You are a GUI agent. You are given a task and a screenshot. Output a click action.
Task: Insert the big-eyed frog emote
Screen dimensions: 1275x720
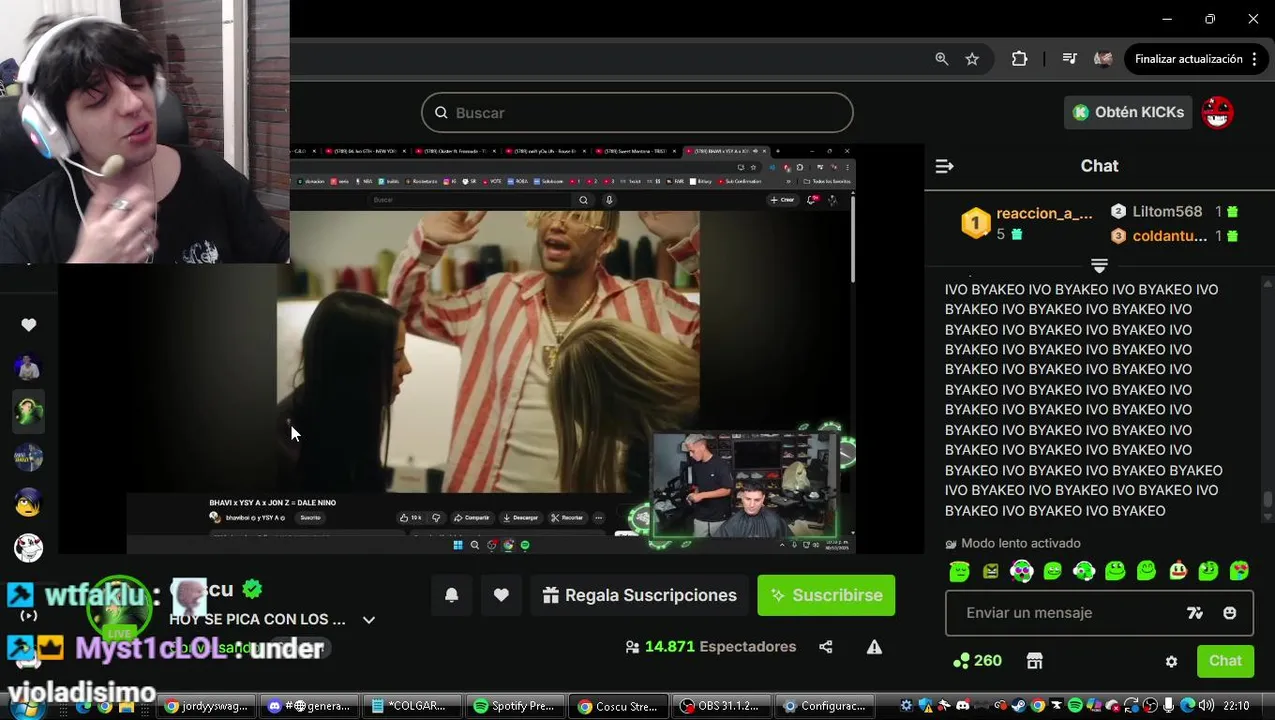[1115, 571]
